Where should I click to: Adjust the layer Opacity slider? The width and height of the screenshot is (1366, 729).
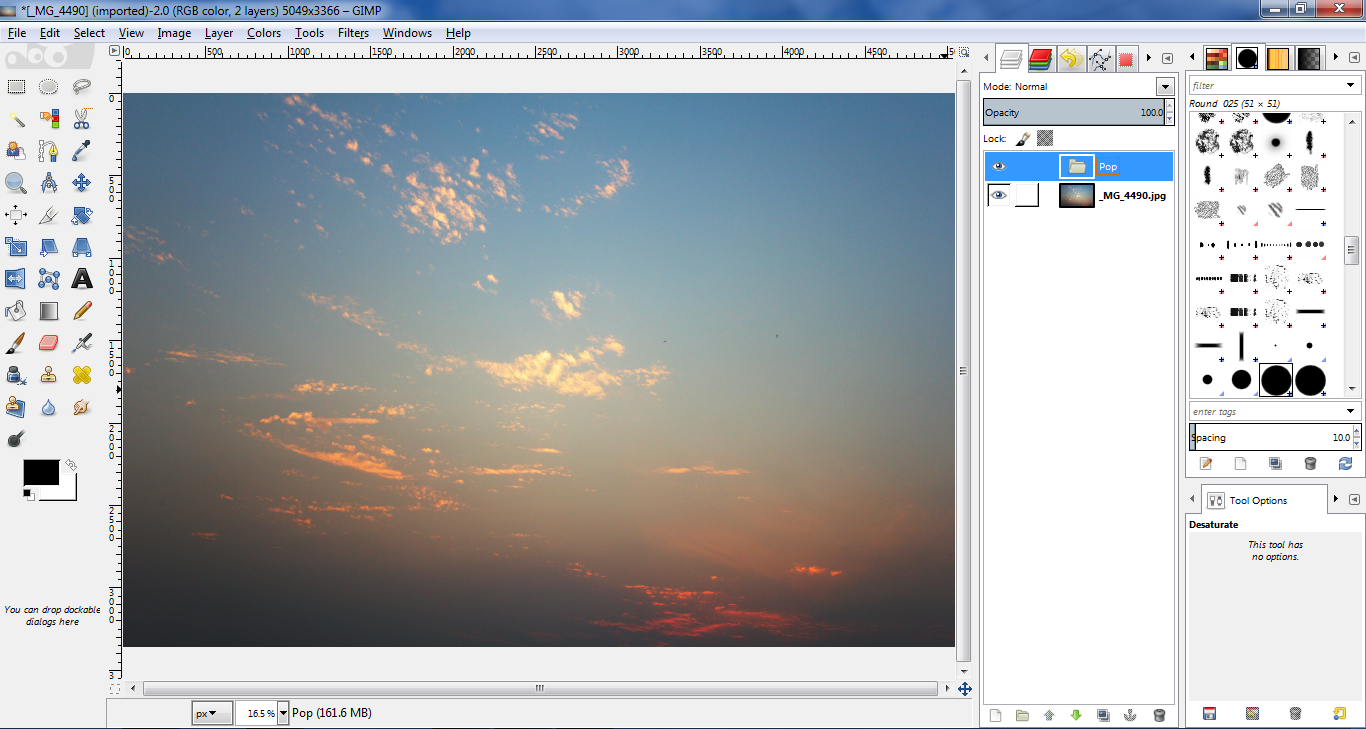click(x=1074, y=112)
